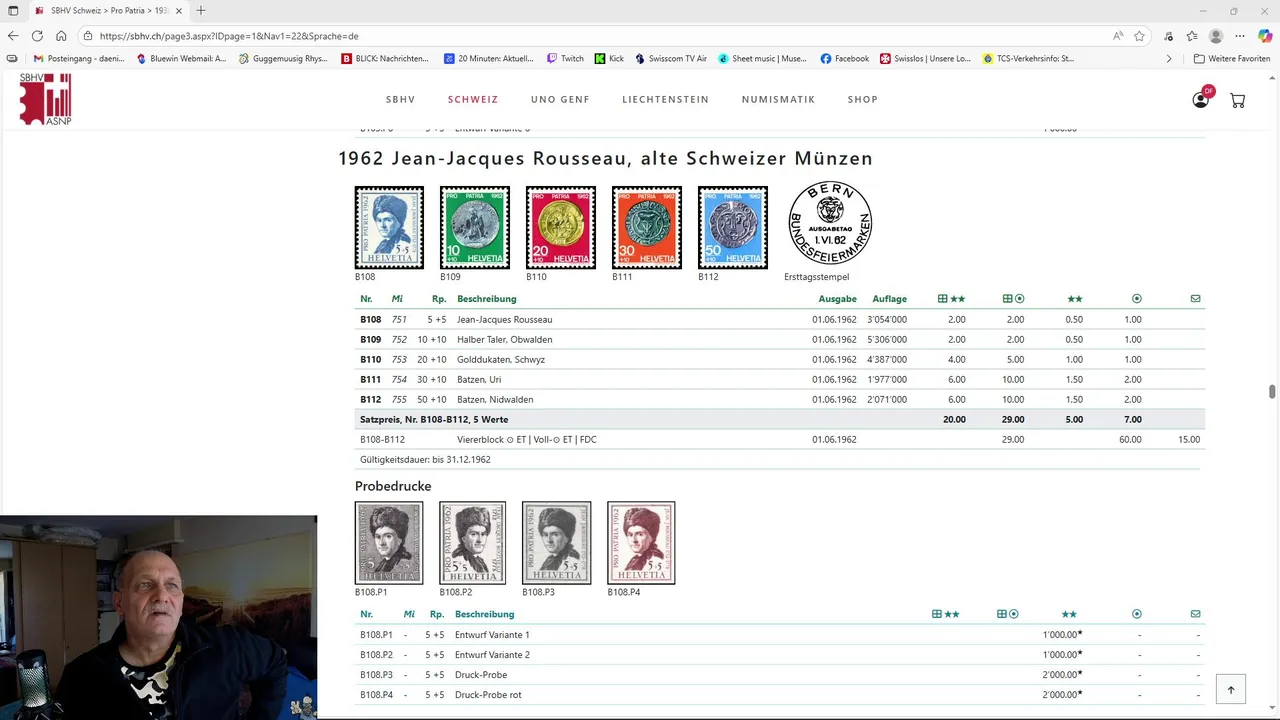Open Weitere Favoriten folder

coord(1232,59)
